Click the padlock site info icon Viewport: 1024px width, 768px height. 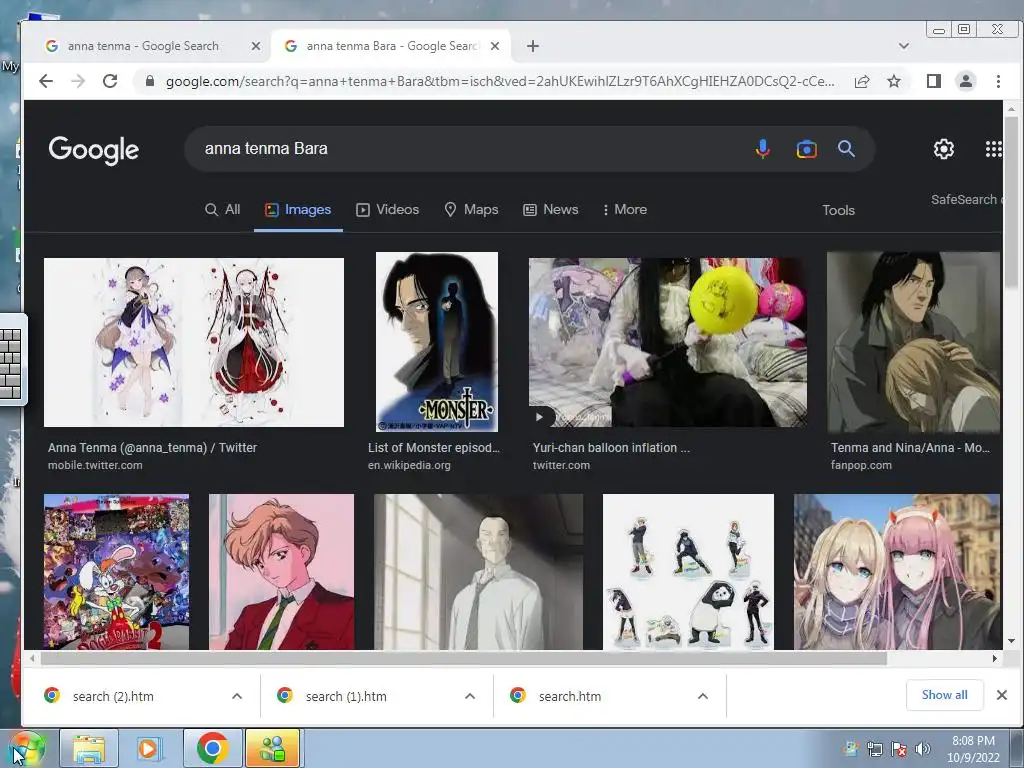(x=150, y=81)
